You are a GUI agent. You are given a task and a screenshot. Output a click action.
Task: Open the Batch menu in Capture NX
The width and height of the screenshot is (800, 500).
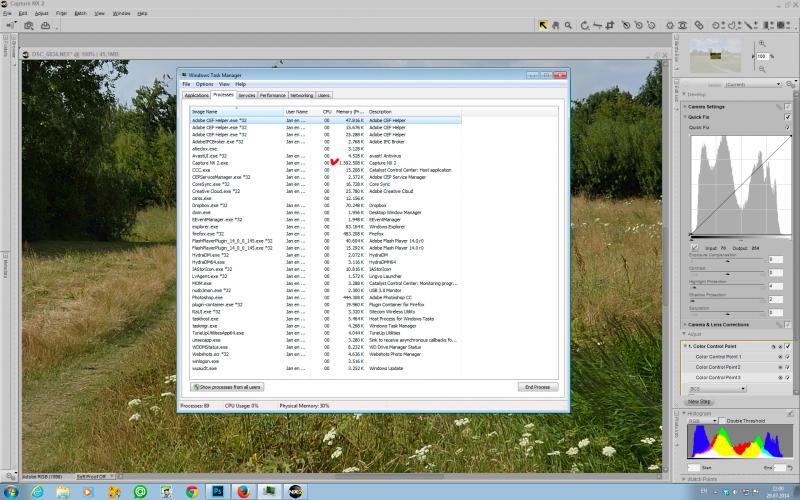pos(80,13)
